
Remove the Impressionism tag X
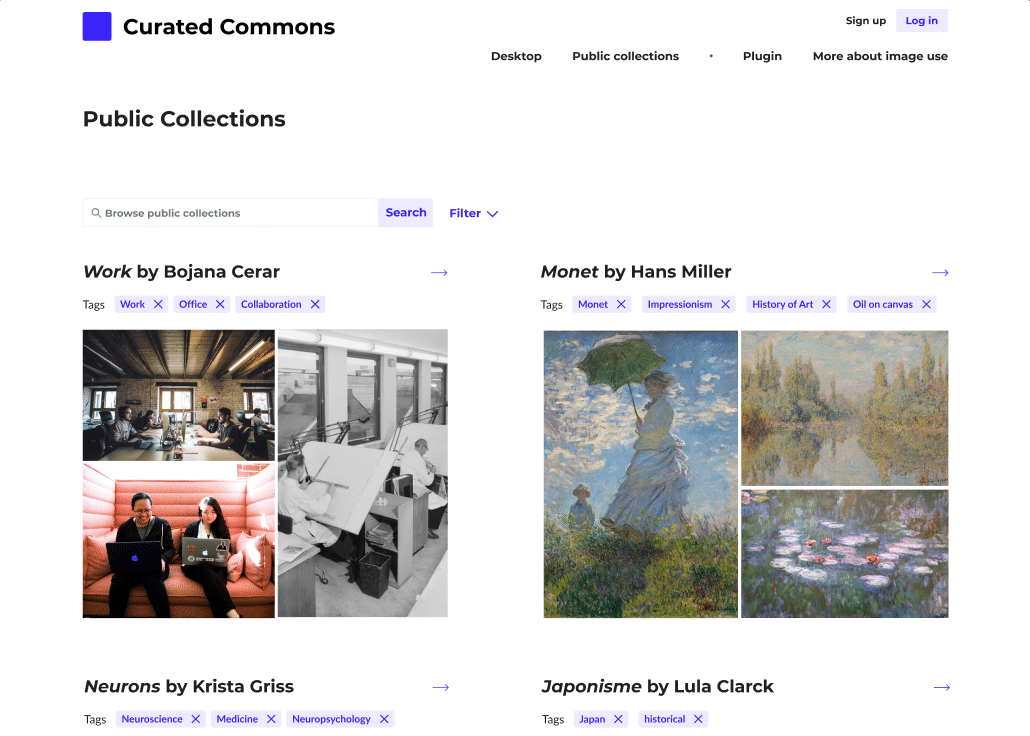(726, 304)
